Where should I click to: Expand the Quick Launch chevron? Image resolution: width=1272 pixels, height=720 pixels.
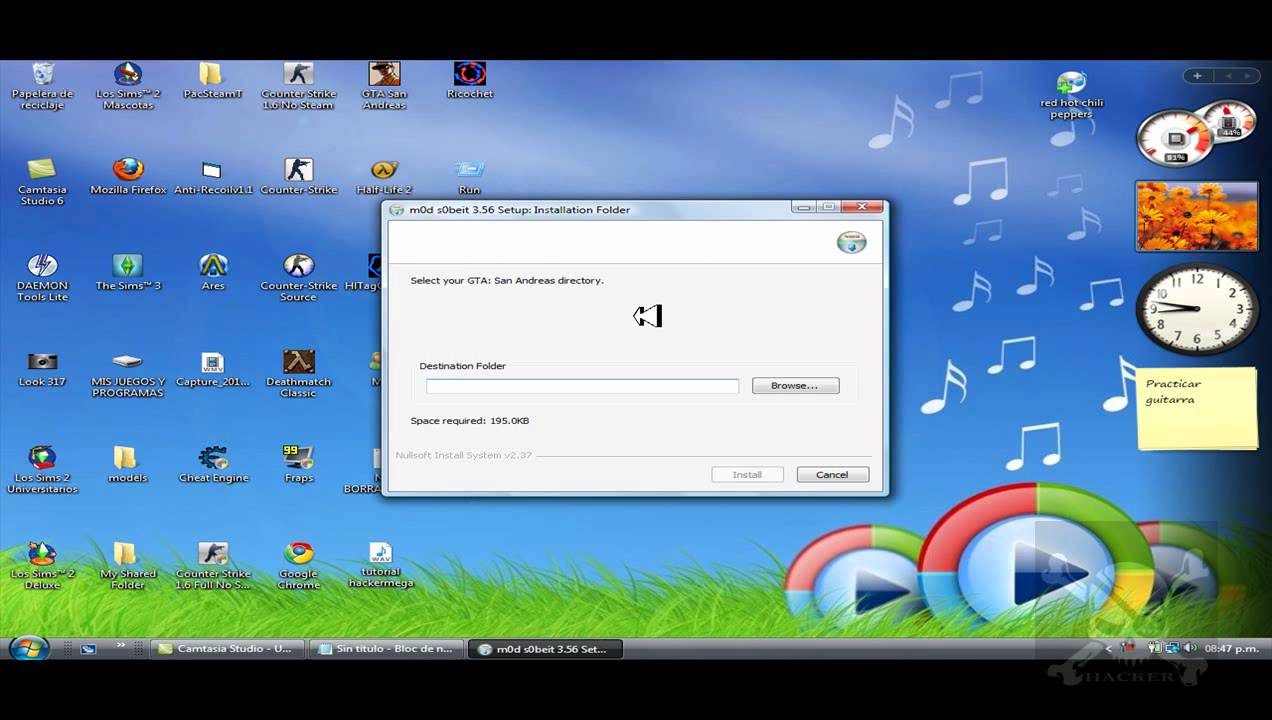point(121,646)
